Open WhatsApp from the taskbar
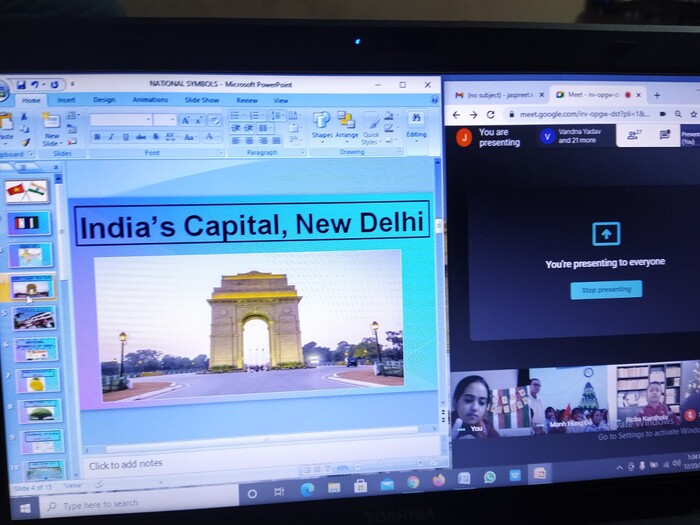The height and width of the screenshot is (525, 700). (490, 477)
